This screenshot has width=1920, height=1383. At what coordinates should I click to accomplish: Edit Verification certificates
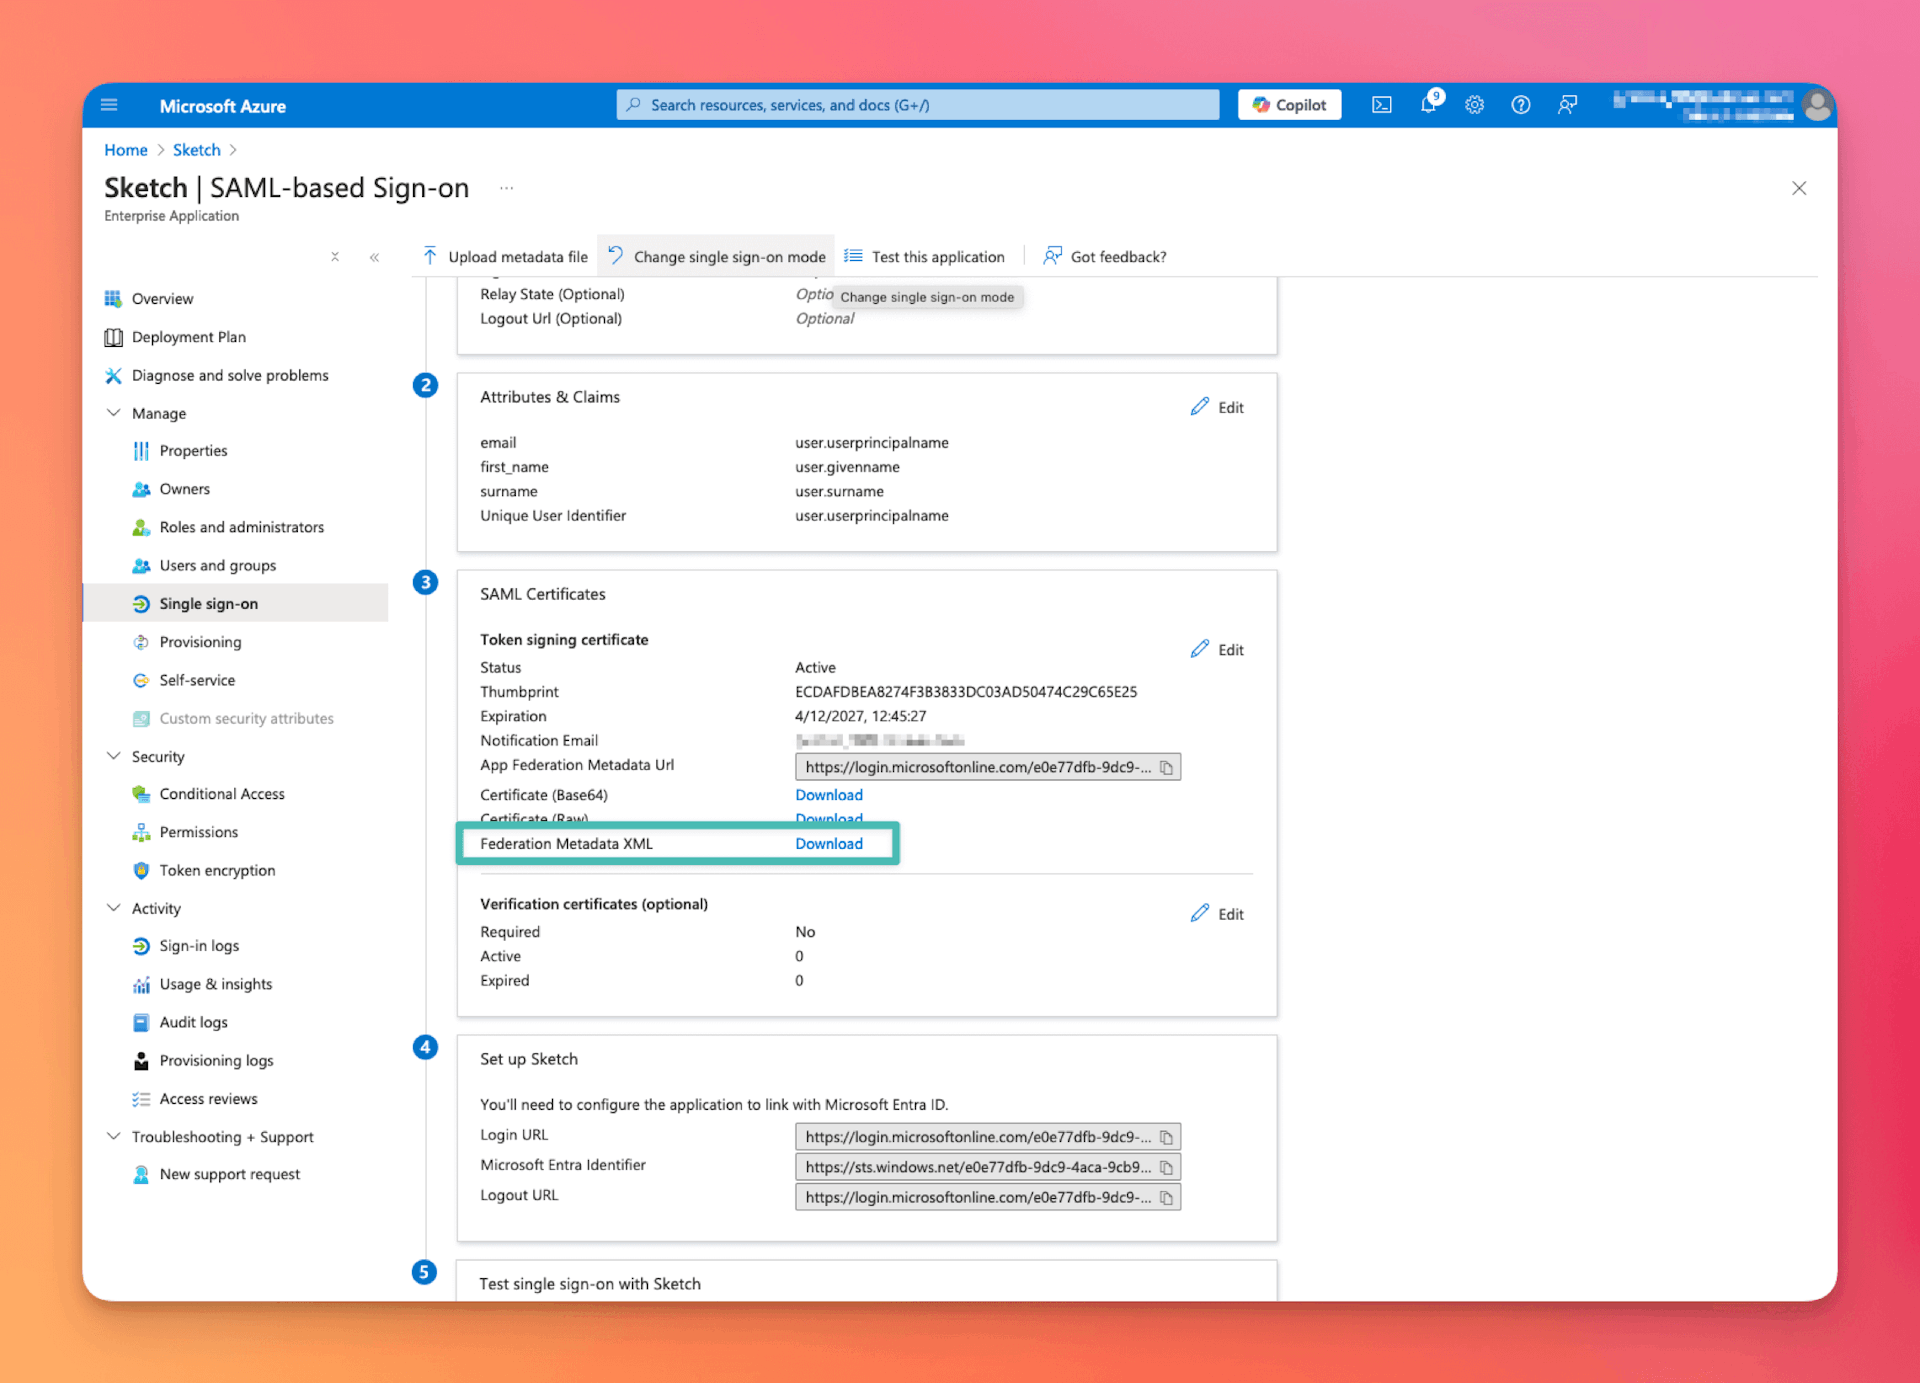(1217, 914)
